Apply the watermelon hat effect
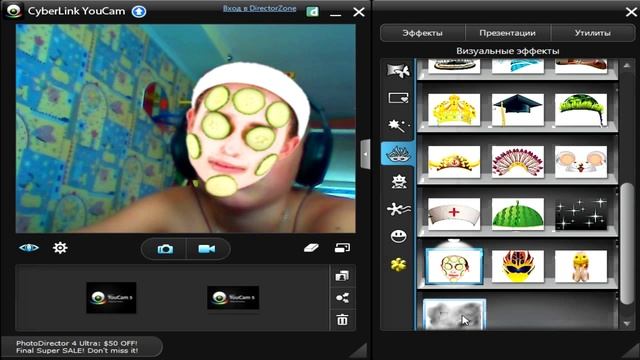 point(518,214)
